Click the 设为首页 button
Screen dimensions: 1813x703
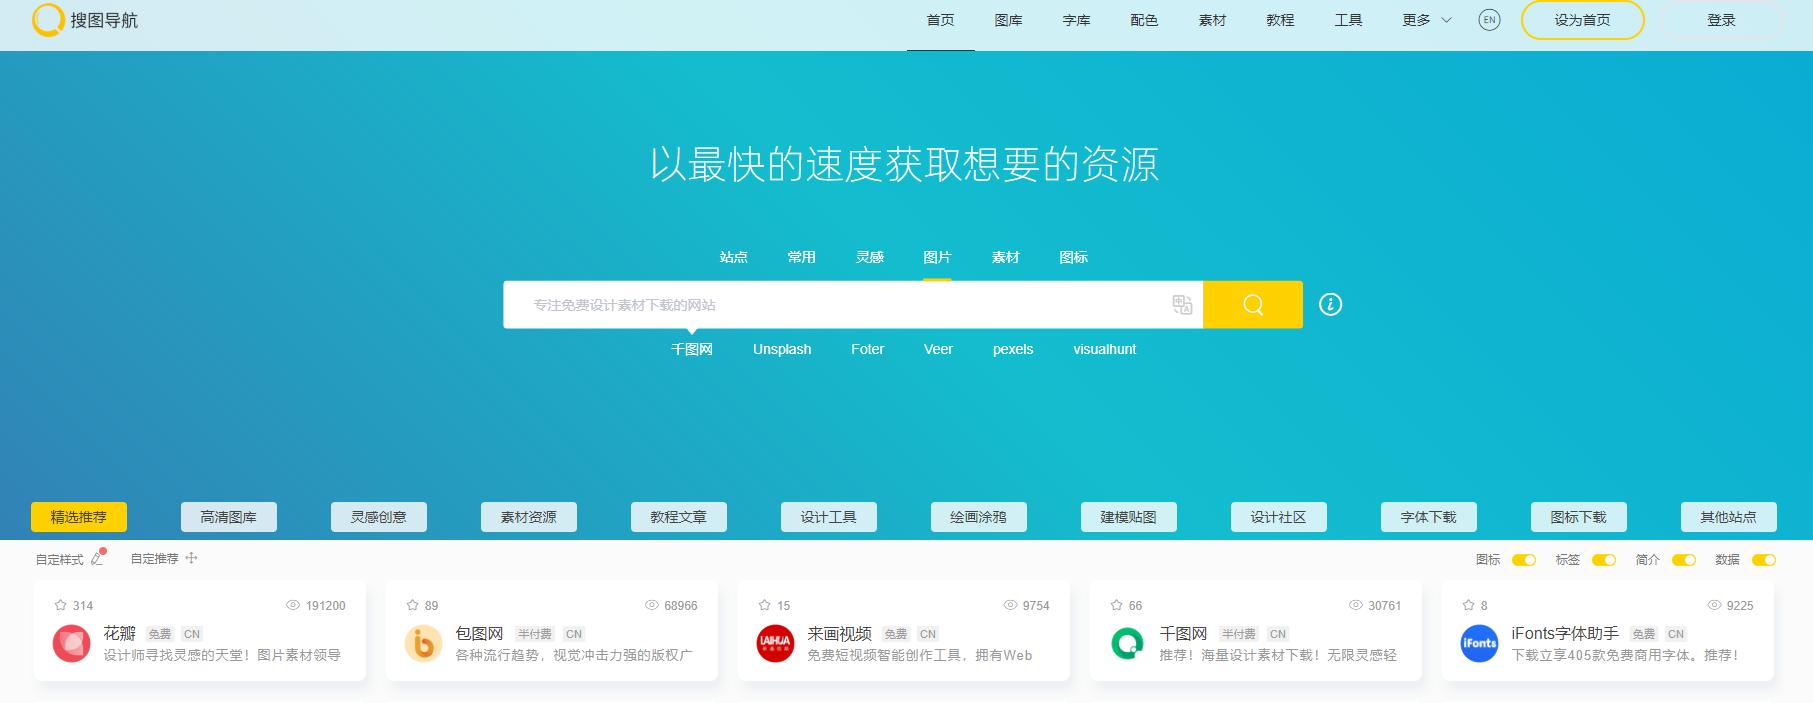1583,20
